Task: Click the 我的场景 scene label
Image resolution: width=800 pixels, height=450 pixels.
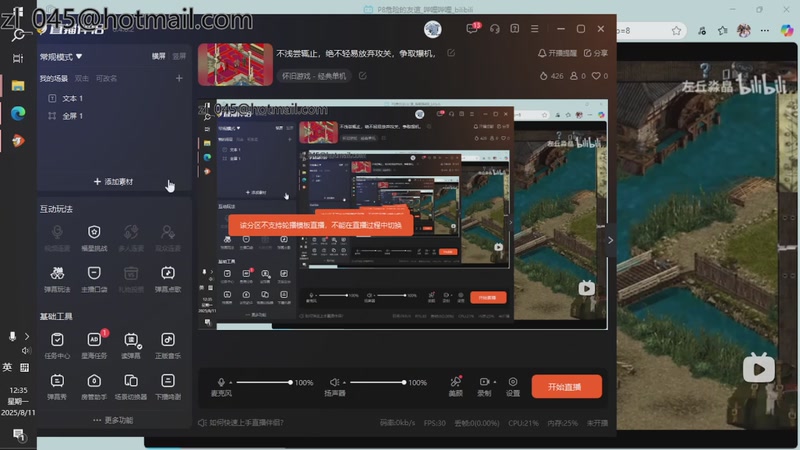Action: pyautogui.click(x=54, y=79)
